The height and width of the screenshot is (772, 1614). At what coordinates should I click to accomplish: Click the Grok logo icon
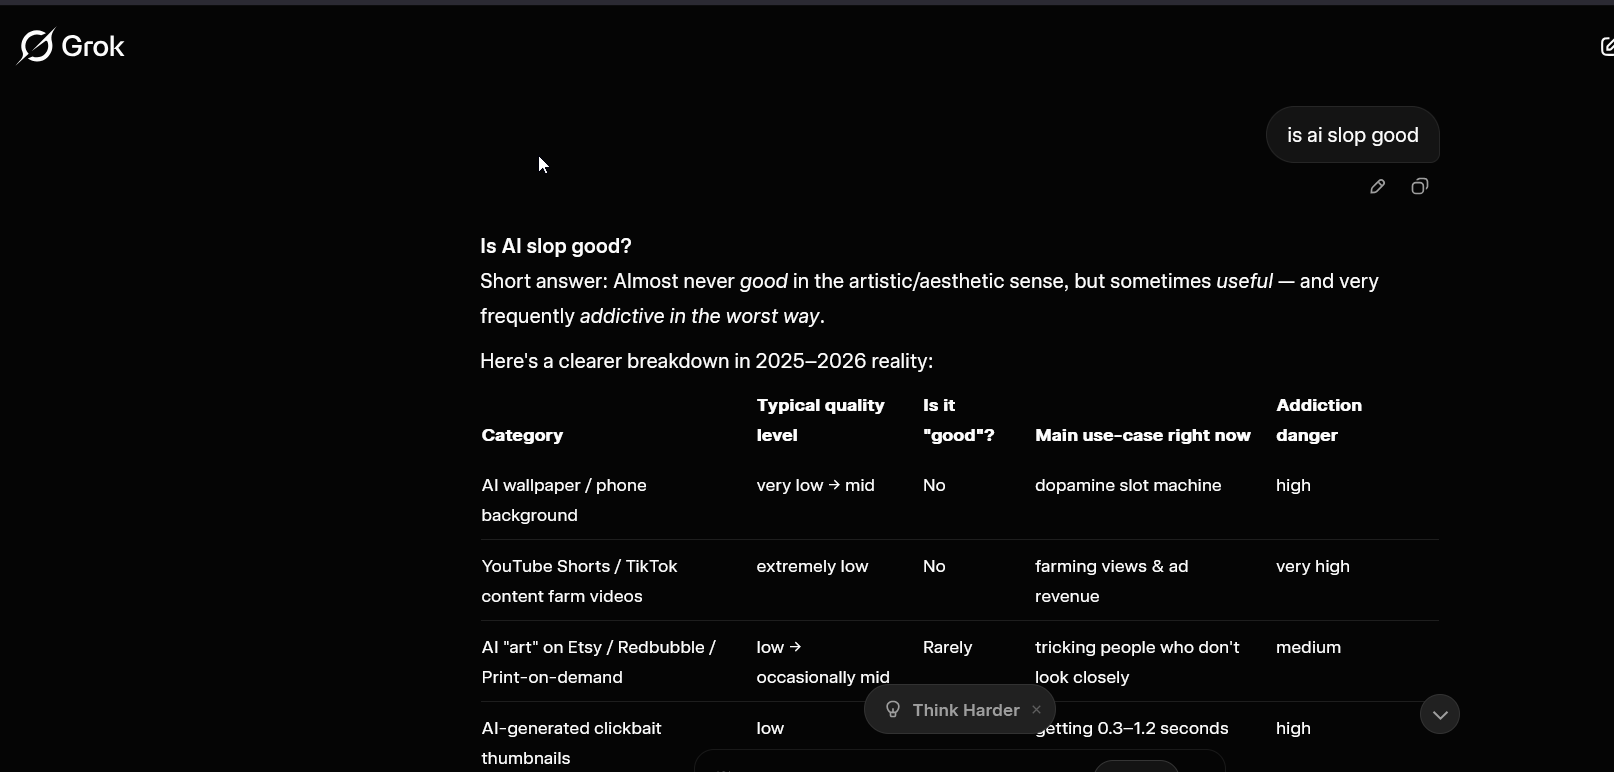[36, 46]
